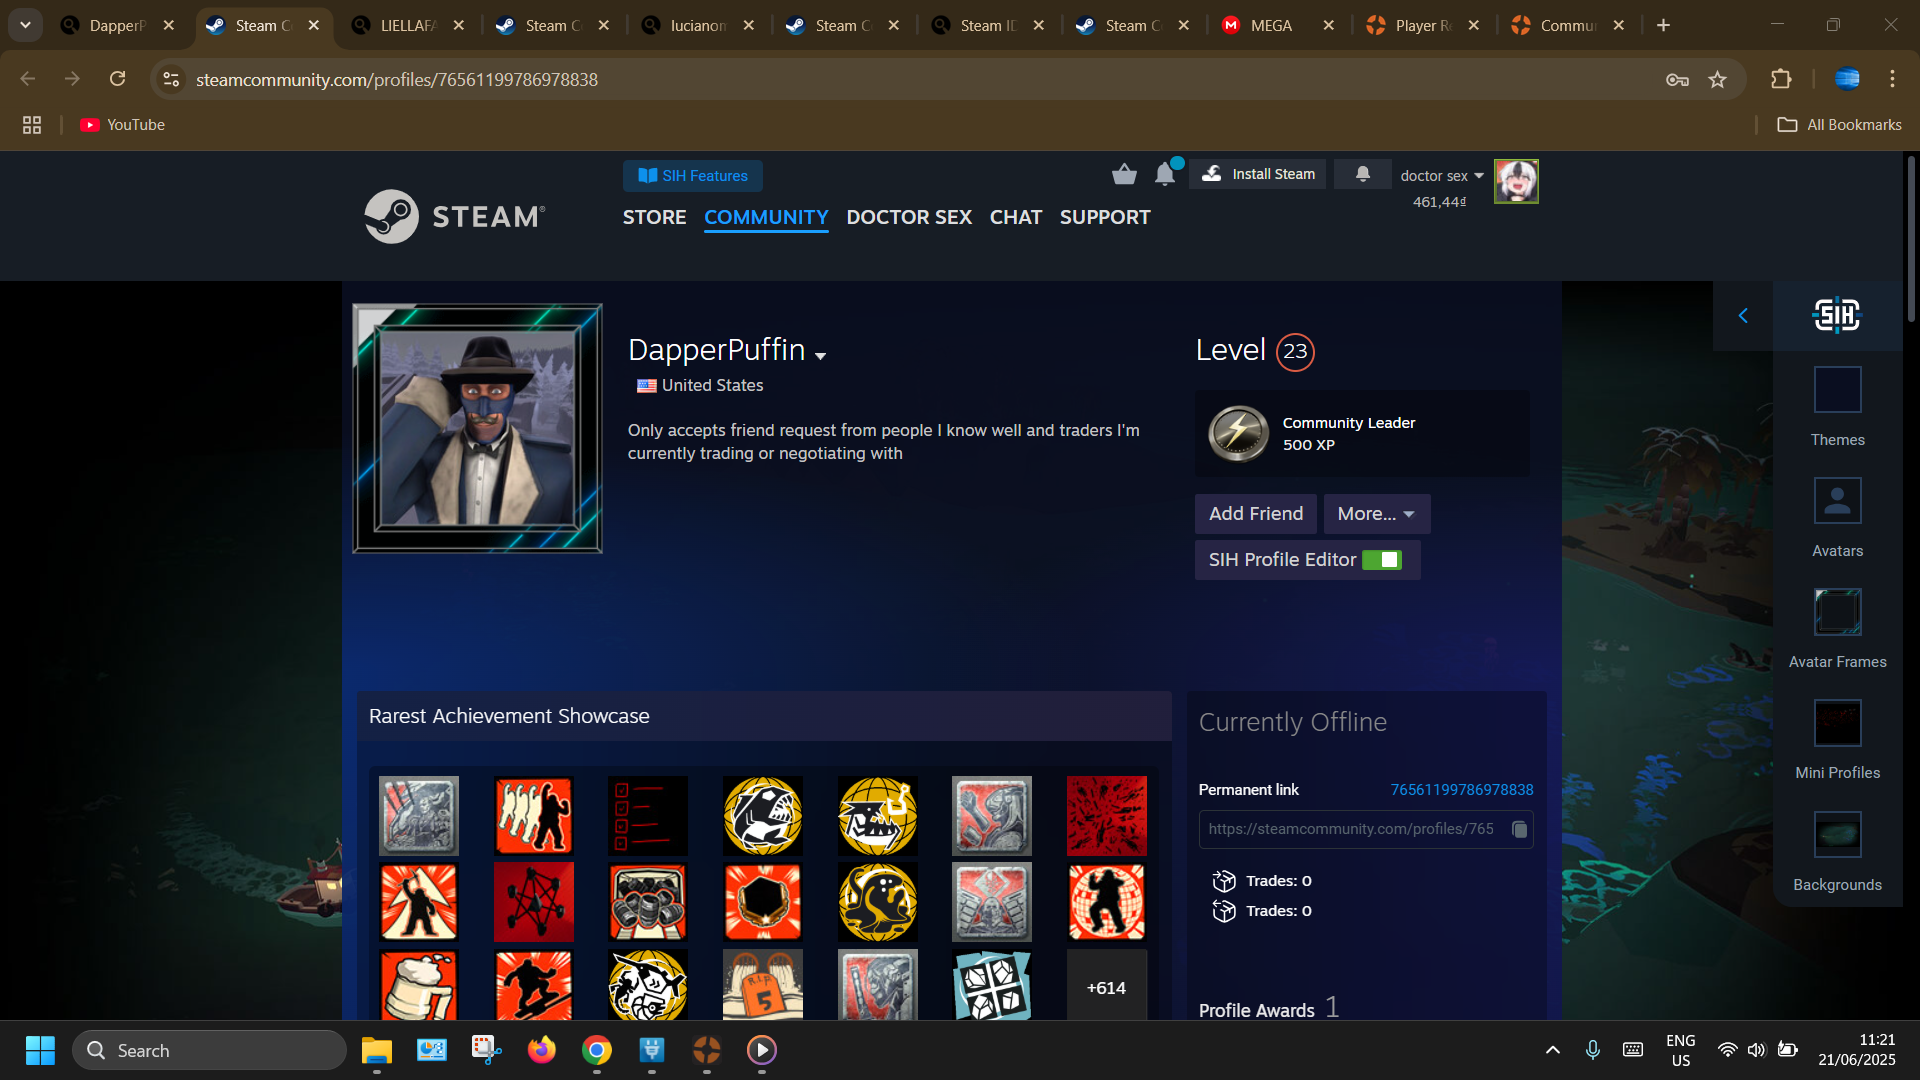
Task: Click the page vertical scrollbar
Action: [1911, 240]
